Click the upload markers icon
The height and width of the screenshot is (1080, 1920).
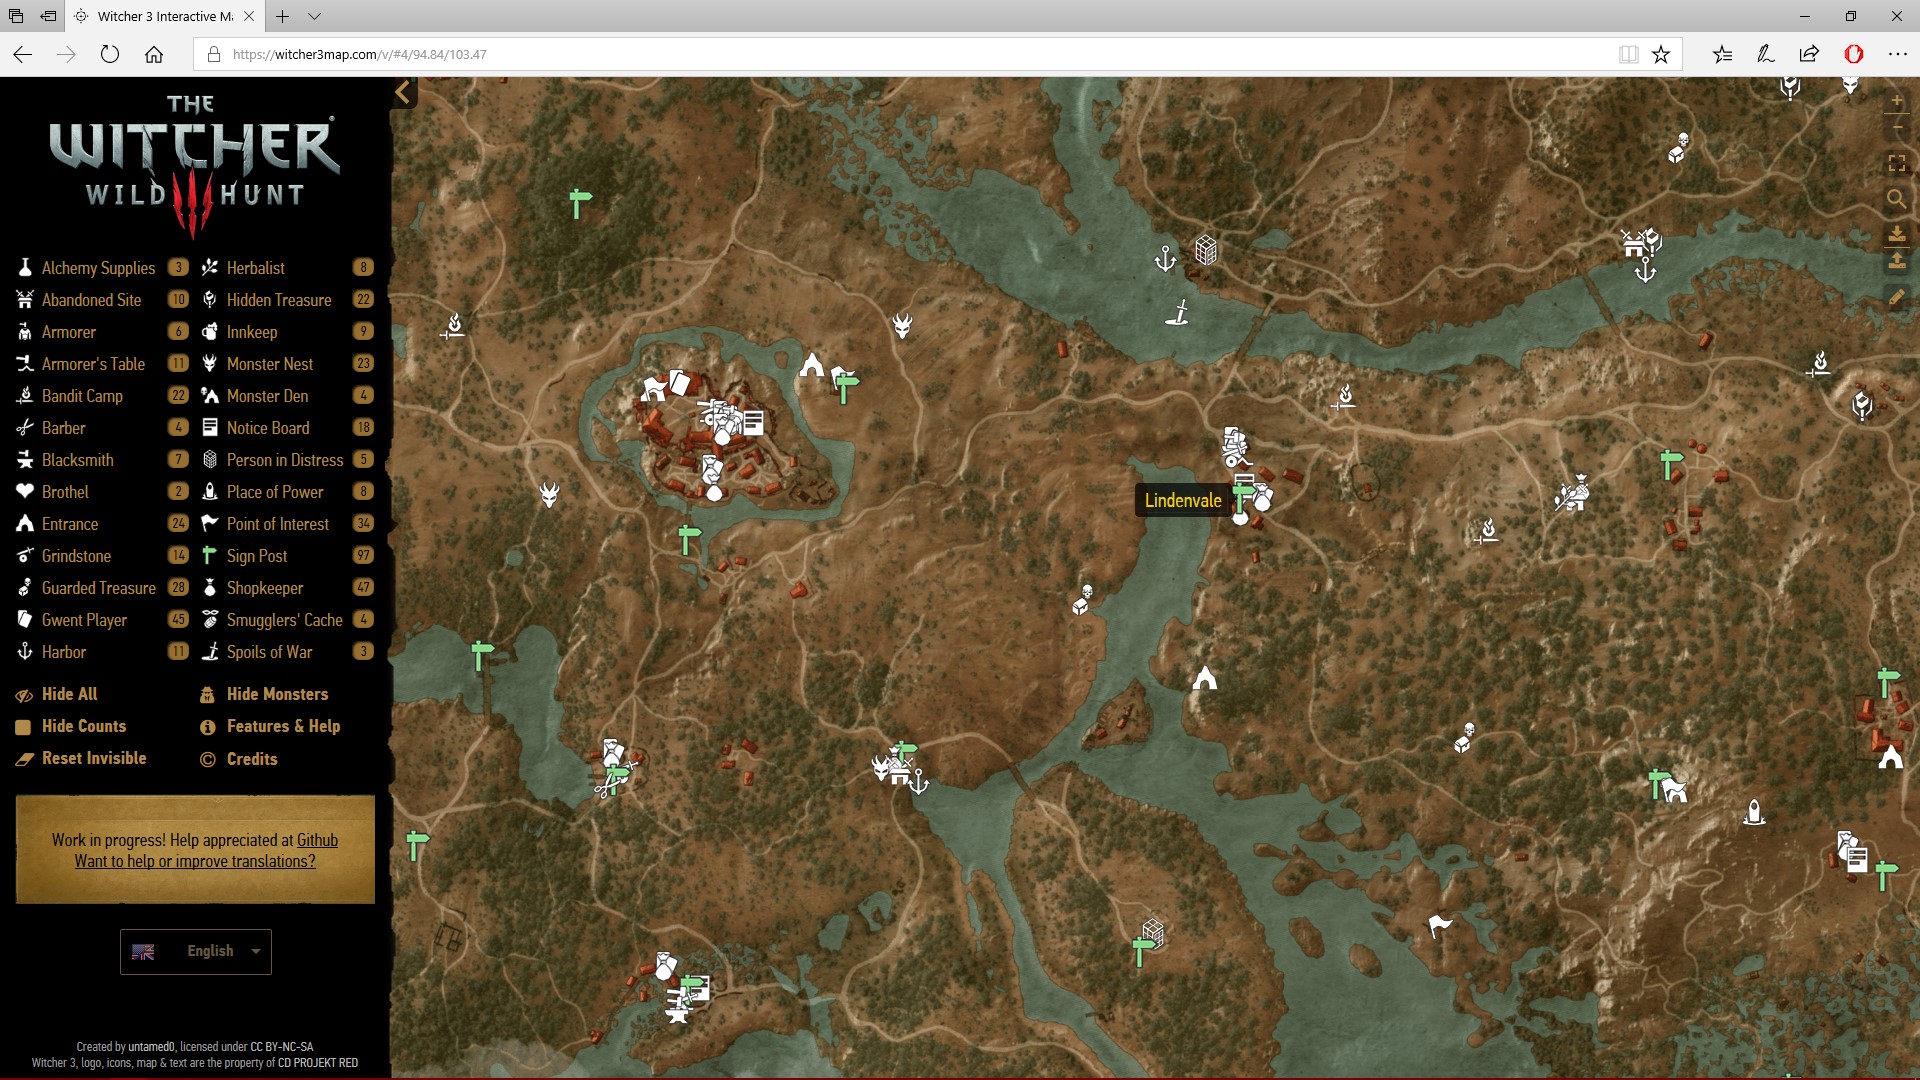tap(1896, 261)
